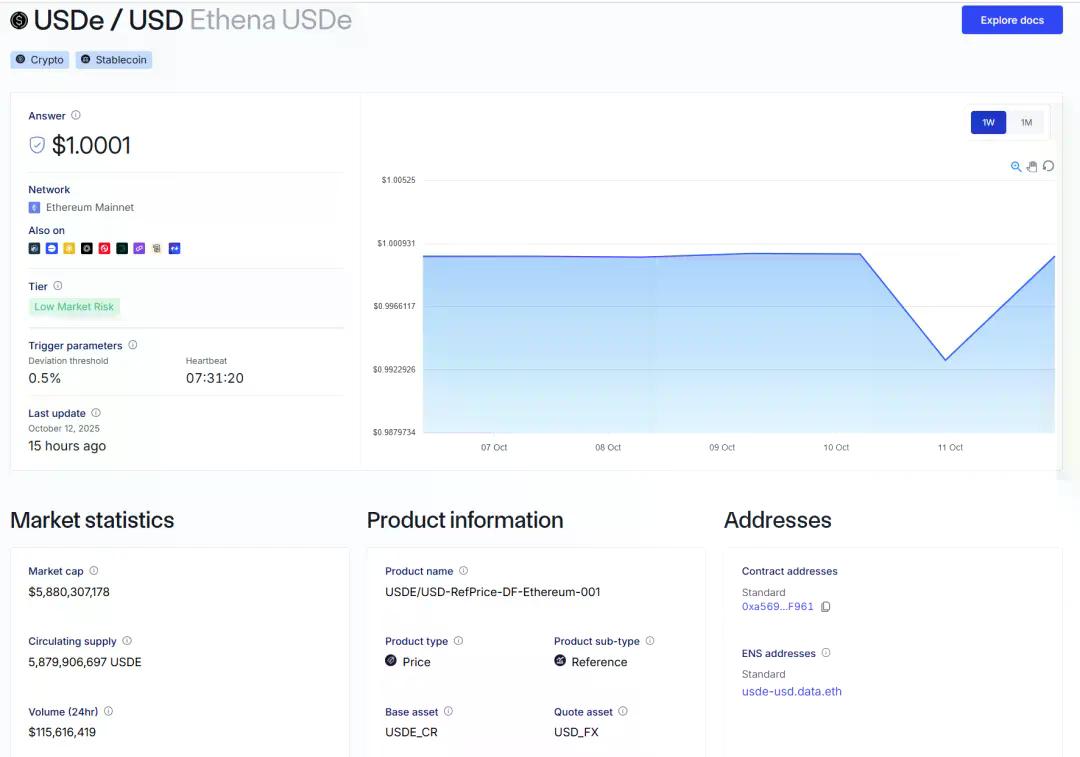The image size is (1080, 757).
Task: Copy the contract address using the copy icon
Action: pos(826,607)
